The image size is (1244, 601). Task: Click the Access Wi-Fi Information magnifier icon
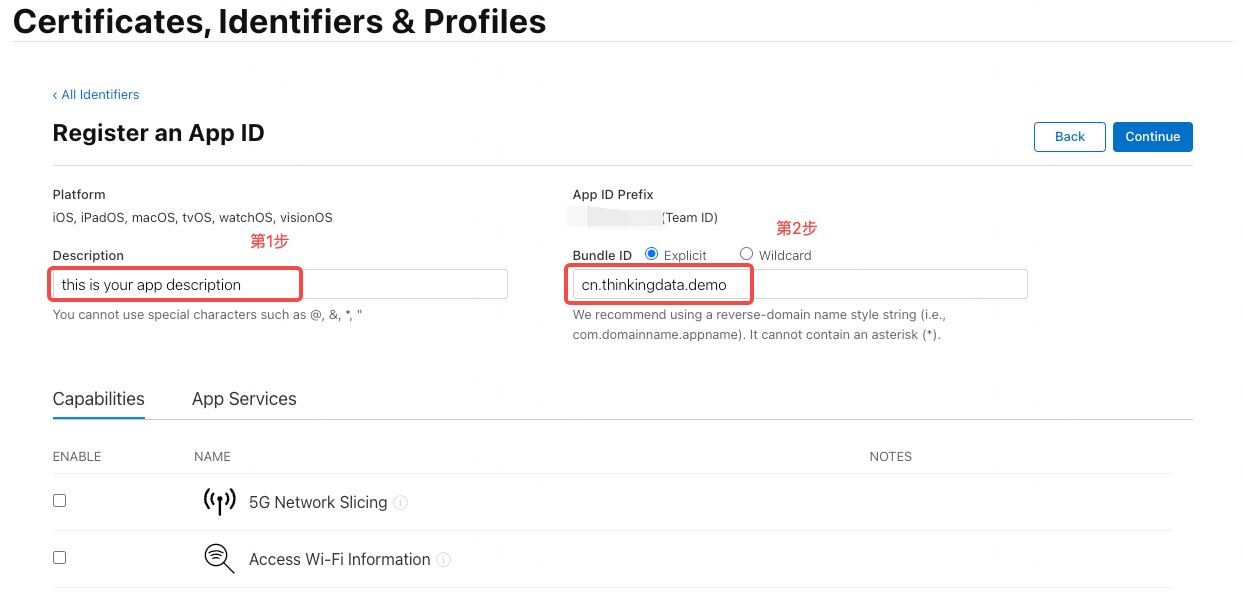click(219, 558)
